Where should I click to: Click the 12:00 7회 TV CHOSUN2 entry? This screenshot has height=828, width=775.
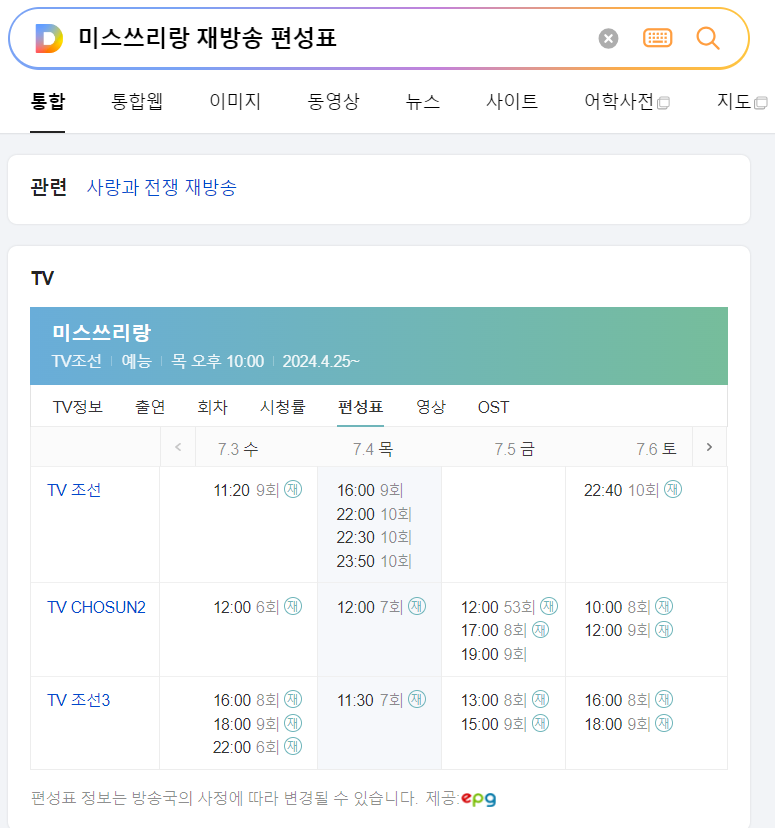[x=370, y=607]
